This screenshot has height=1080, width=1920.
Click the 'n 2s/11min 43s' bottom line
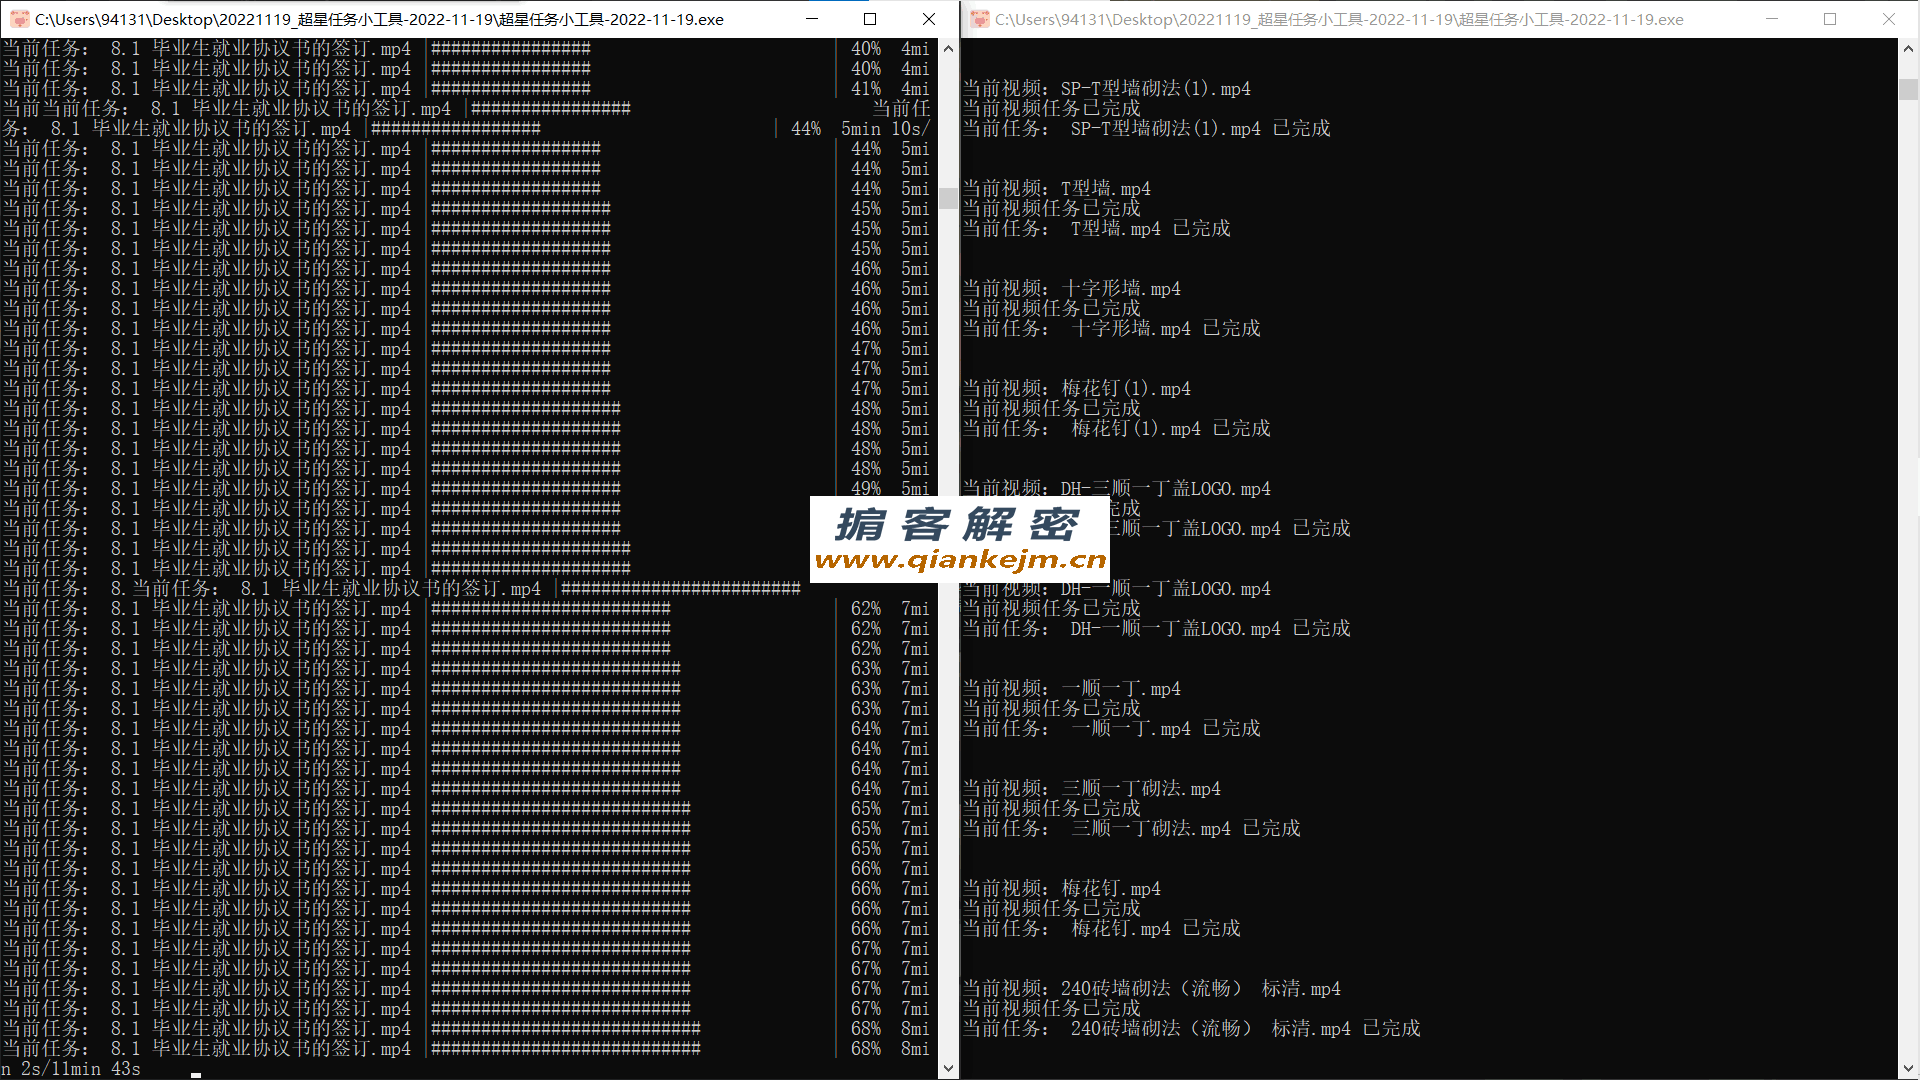coord(71,1069)
